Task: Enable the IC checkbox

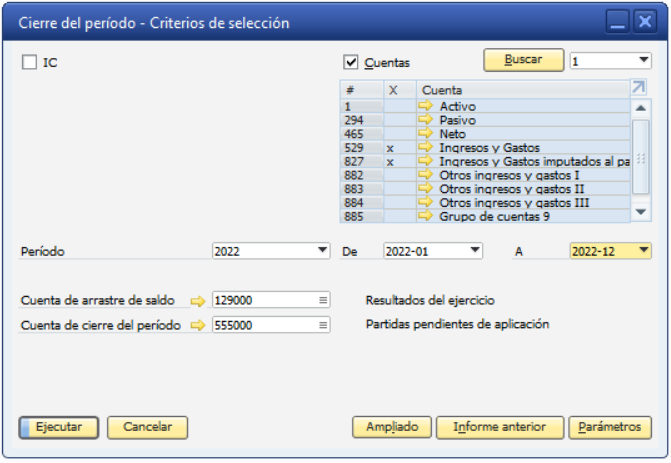Action: click(29, 62)
